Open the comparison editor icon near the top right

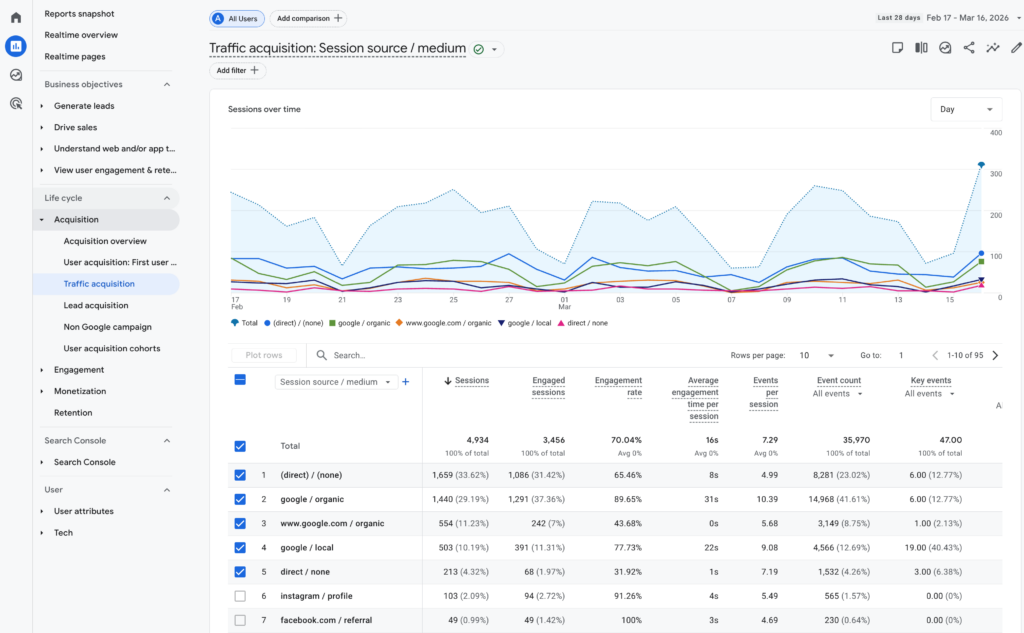tap(921, 47)
